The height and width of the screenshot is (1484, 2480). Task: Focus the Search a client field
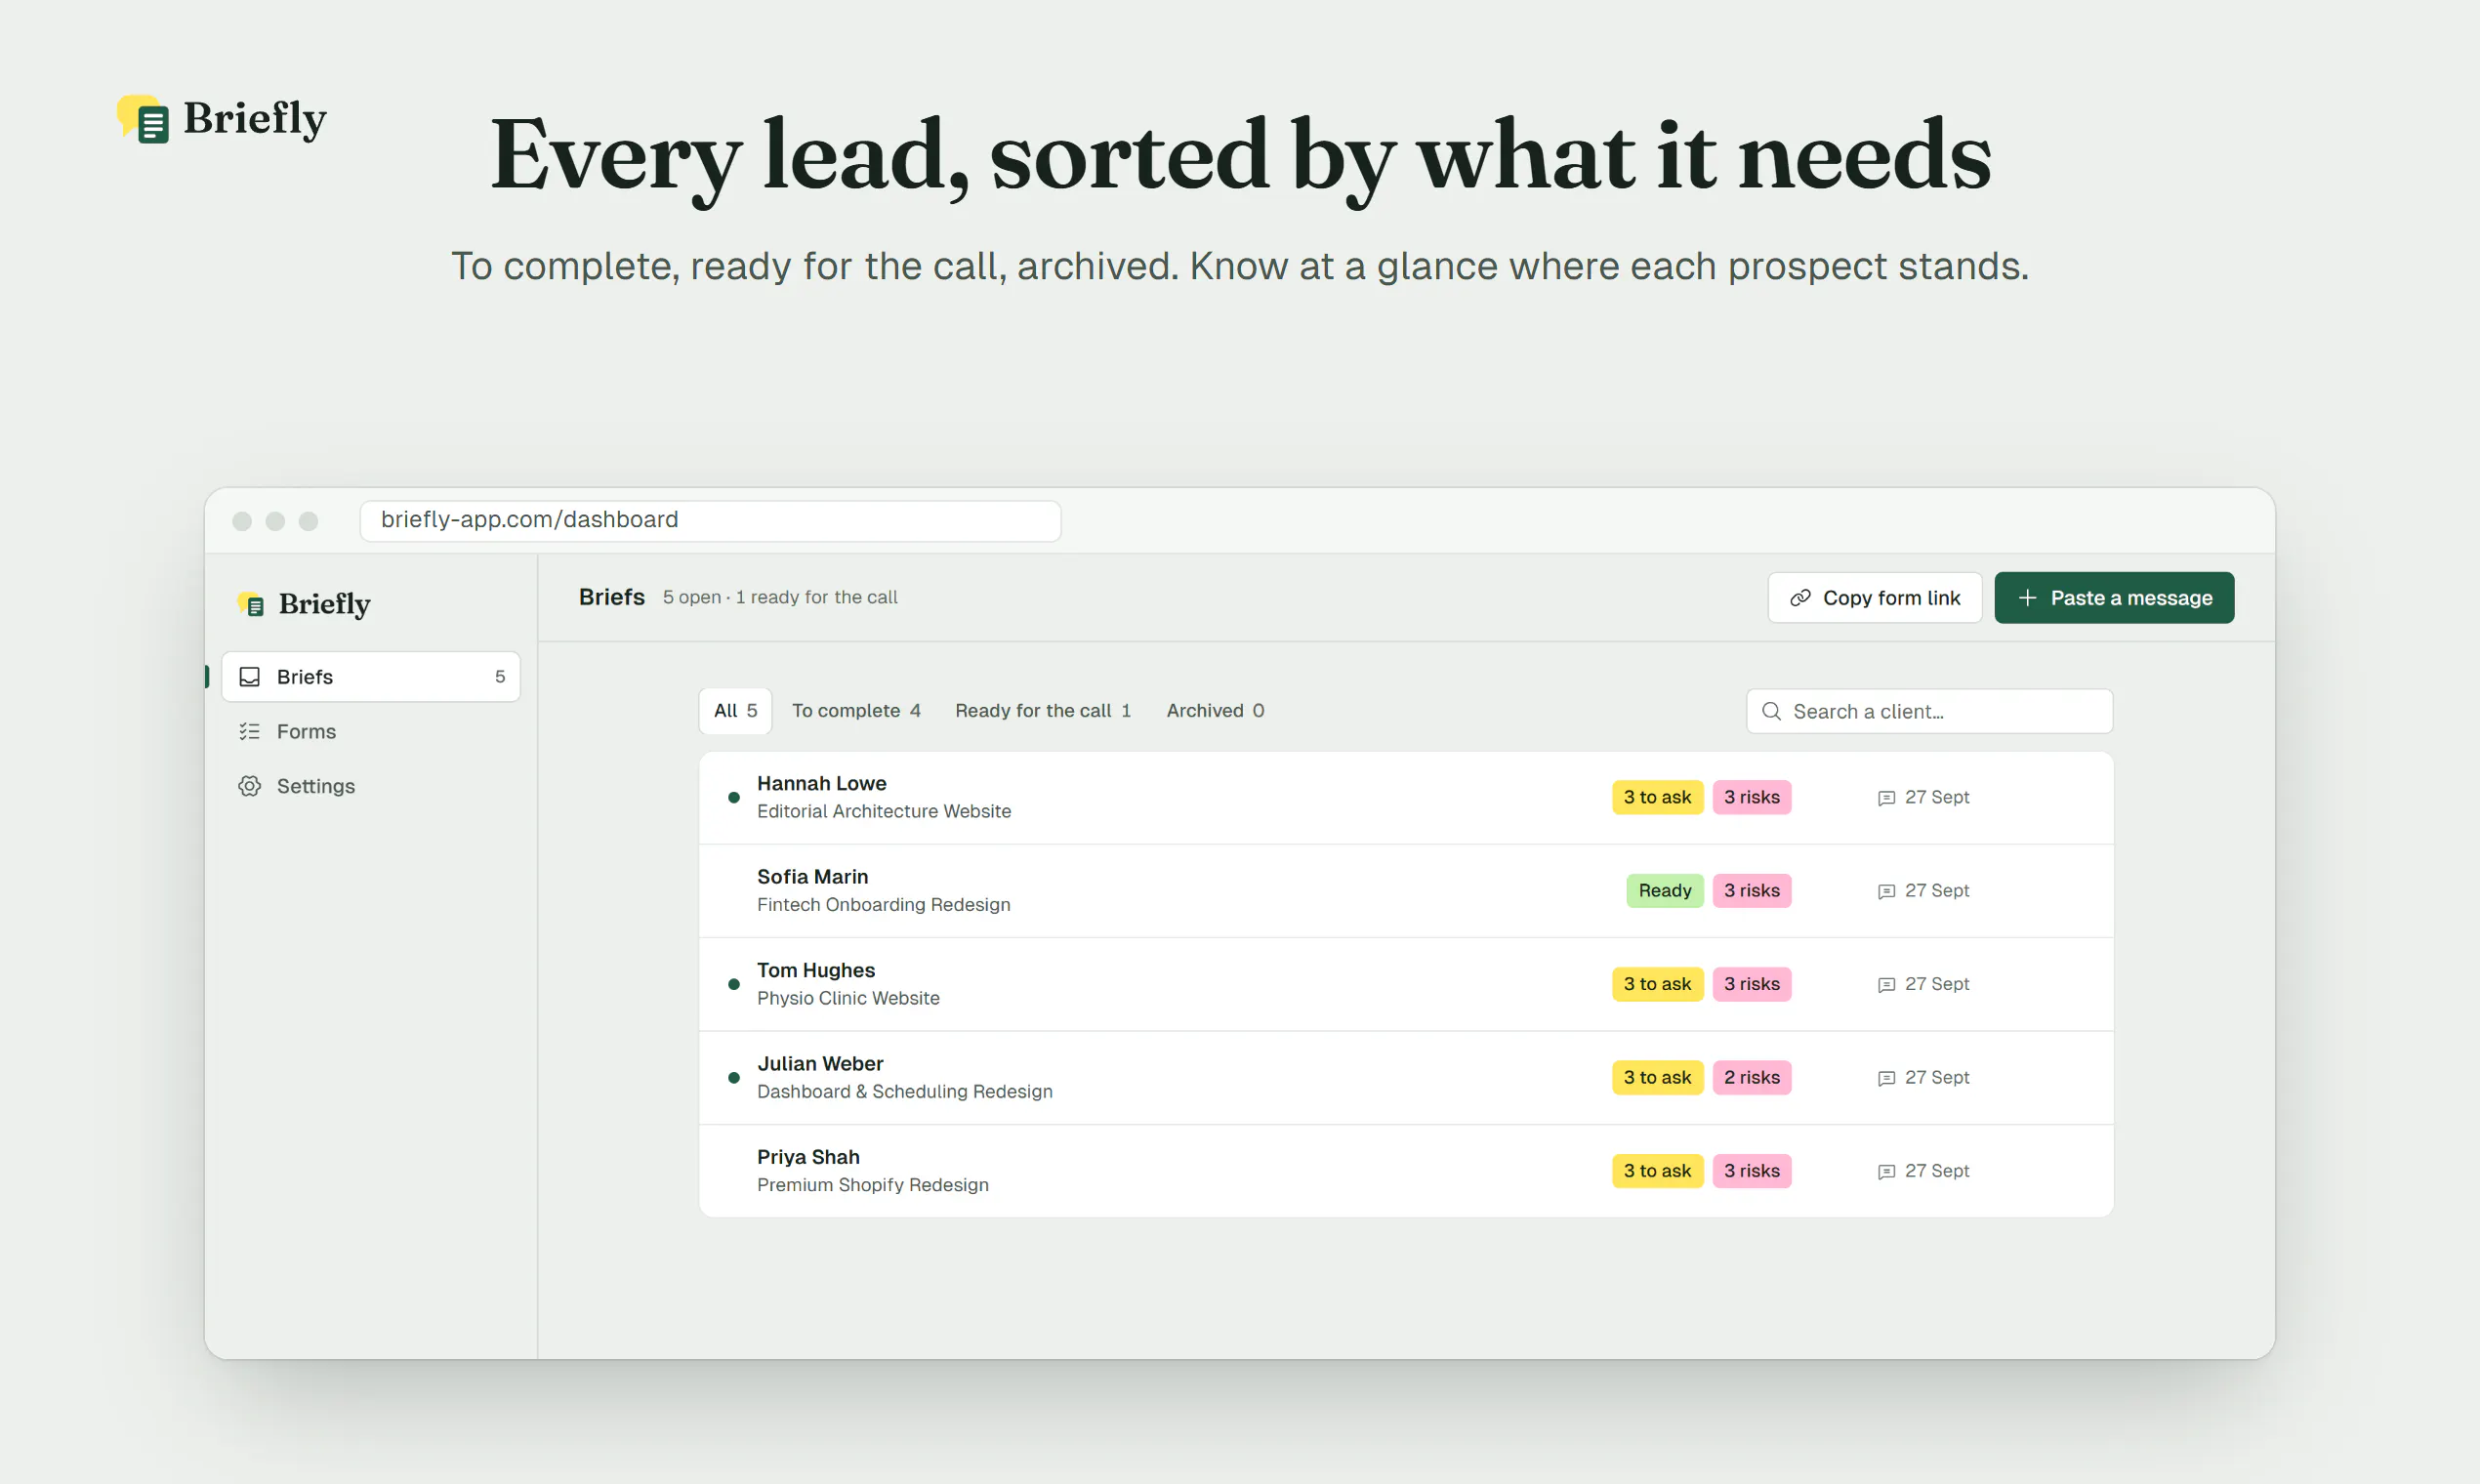tap(1929, 711)
